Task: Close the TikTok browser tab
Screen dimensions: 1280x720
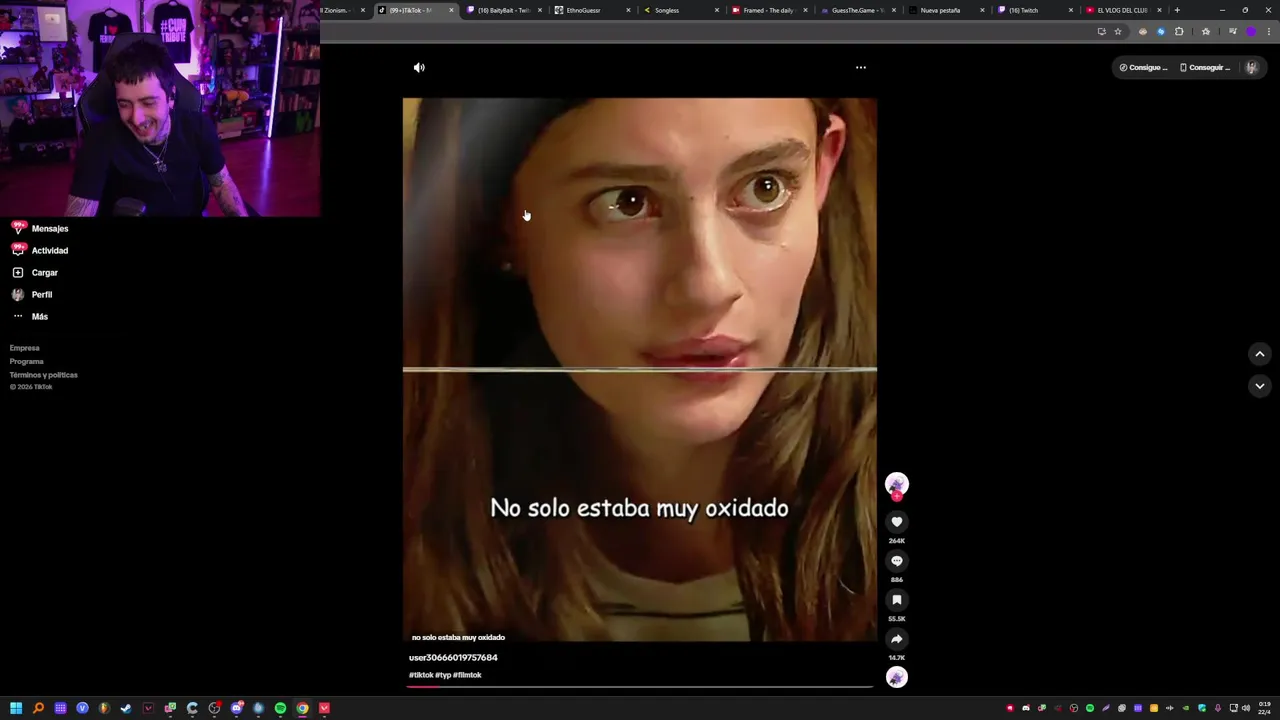Action: (451, 10)
